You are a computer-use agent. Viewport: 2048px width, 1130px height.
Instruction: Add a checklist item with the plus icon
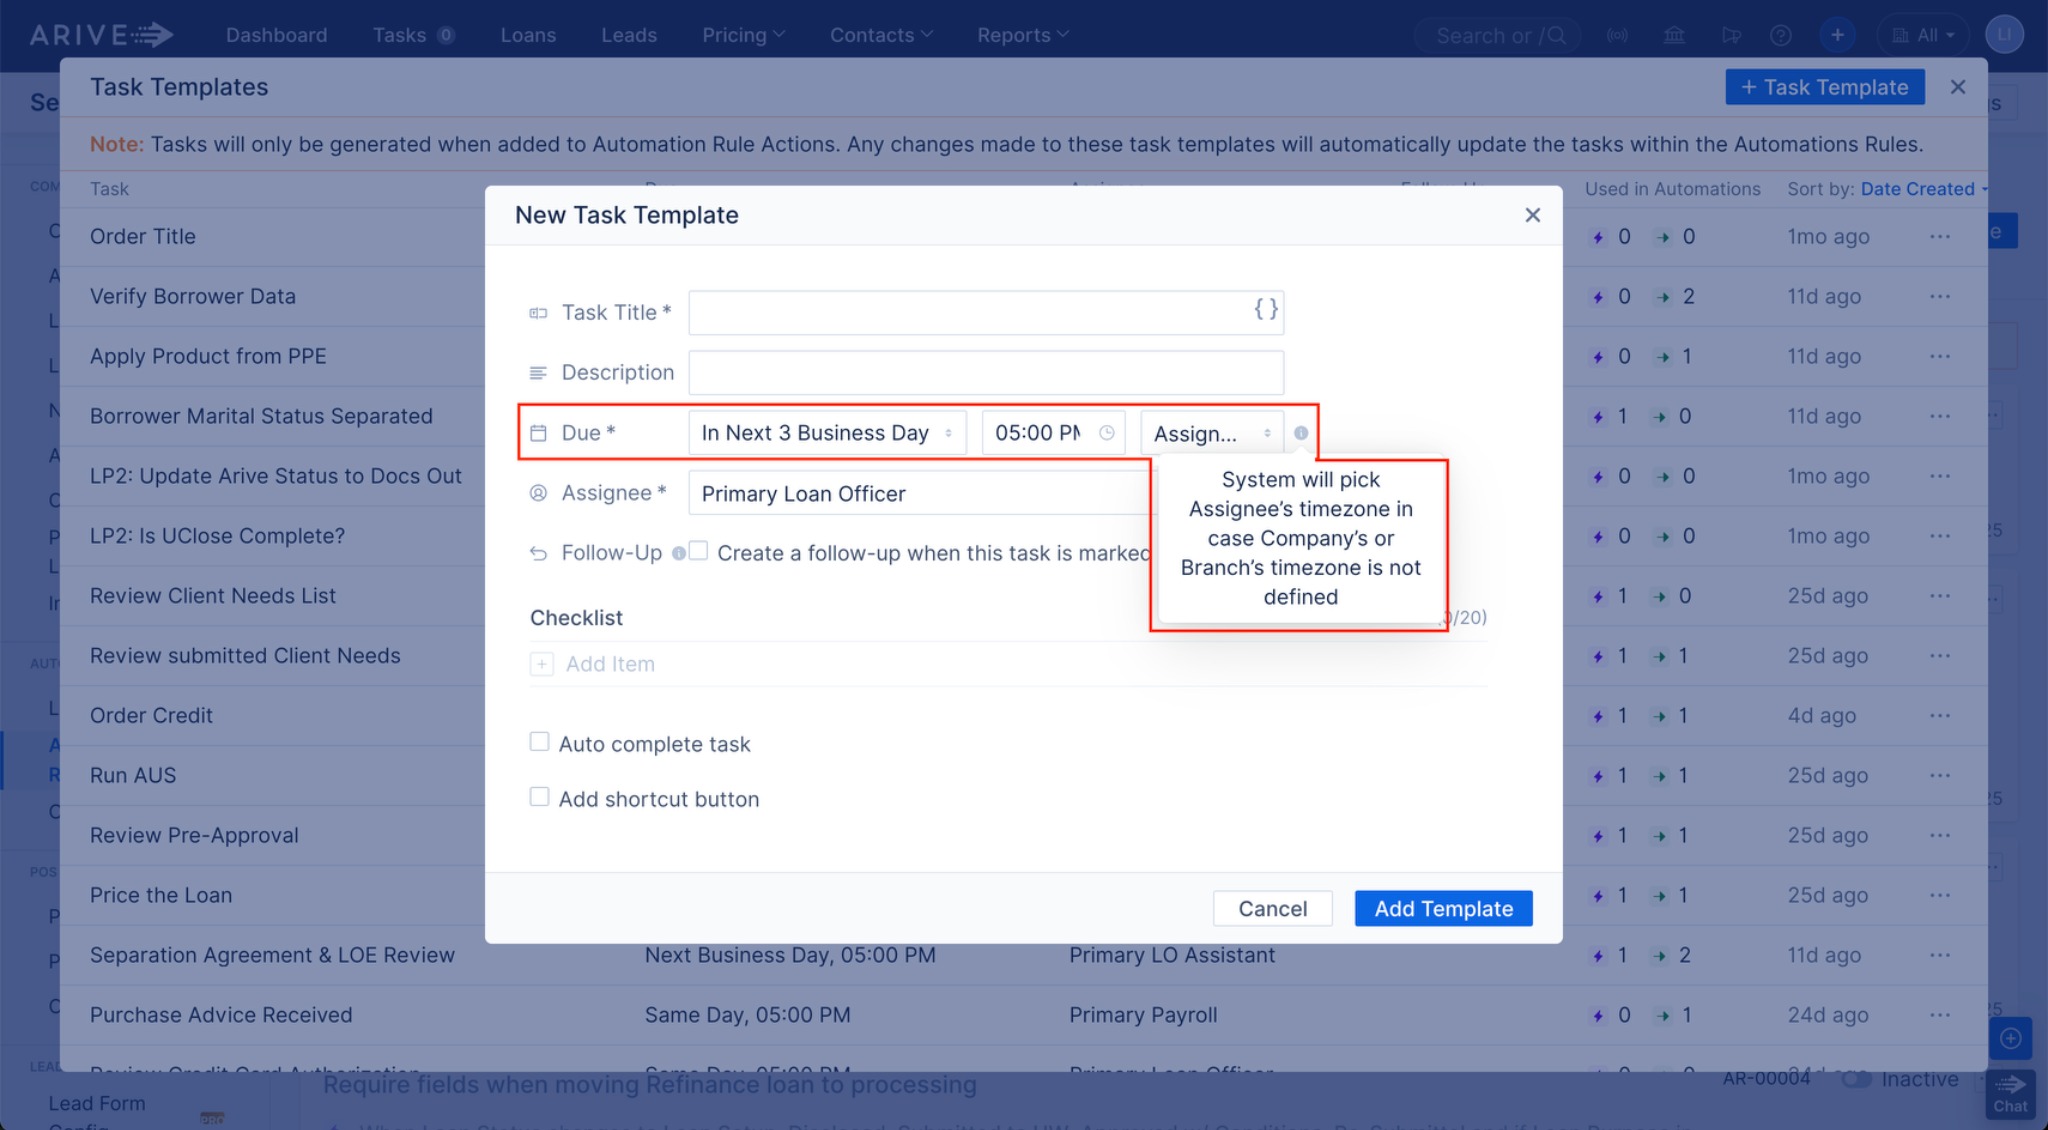point(541,663)
